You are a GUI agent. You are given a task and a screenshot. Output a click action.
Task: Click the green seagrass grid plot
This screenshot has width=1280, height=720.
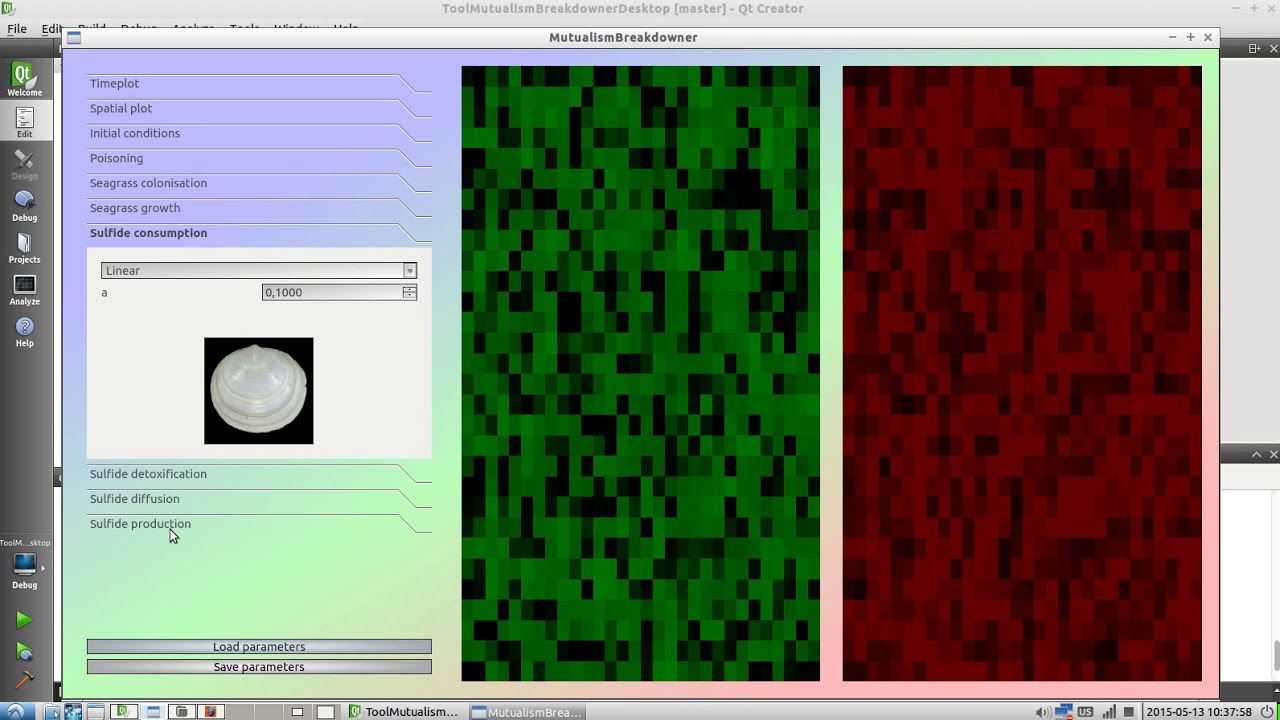[x=640, y=374]
